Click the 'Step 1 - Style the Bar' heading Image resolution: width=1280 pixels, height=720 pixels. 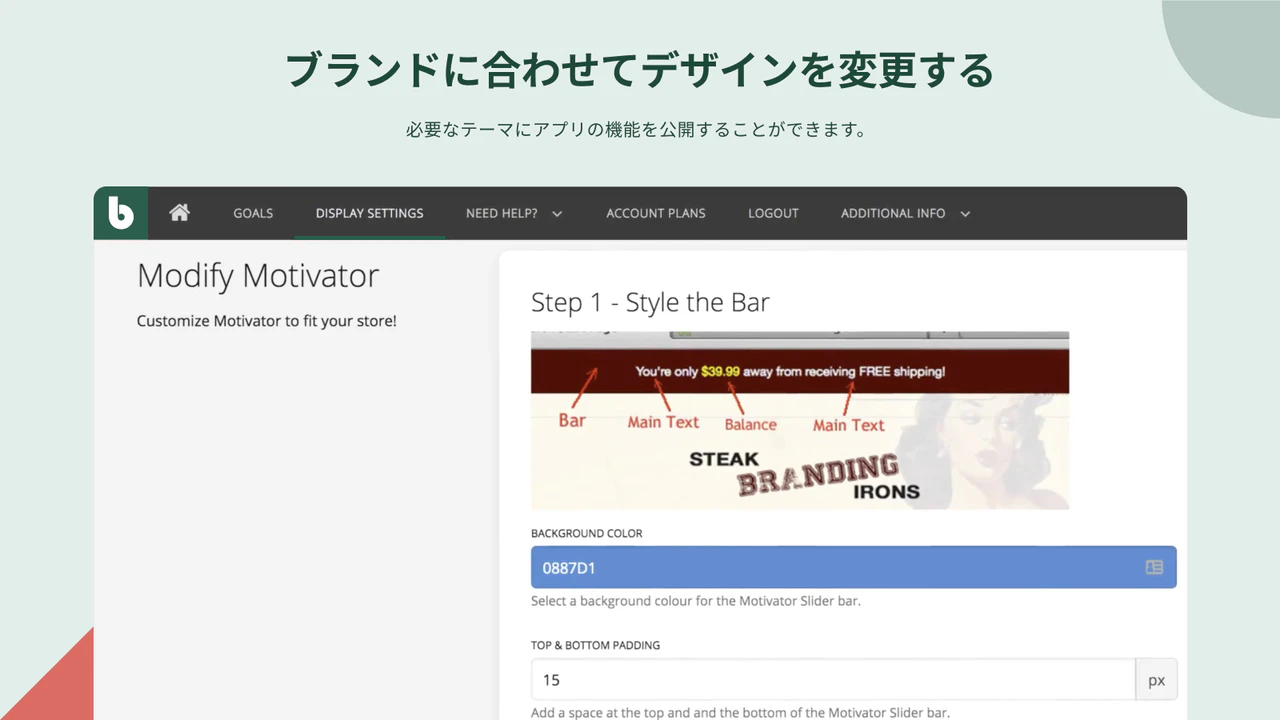(x=650, y=303)
